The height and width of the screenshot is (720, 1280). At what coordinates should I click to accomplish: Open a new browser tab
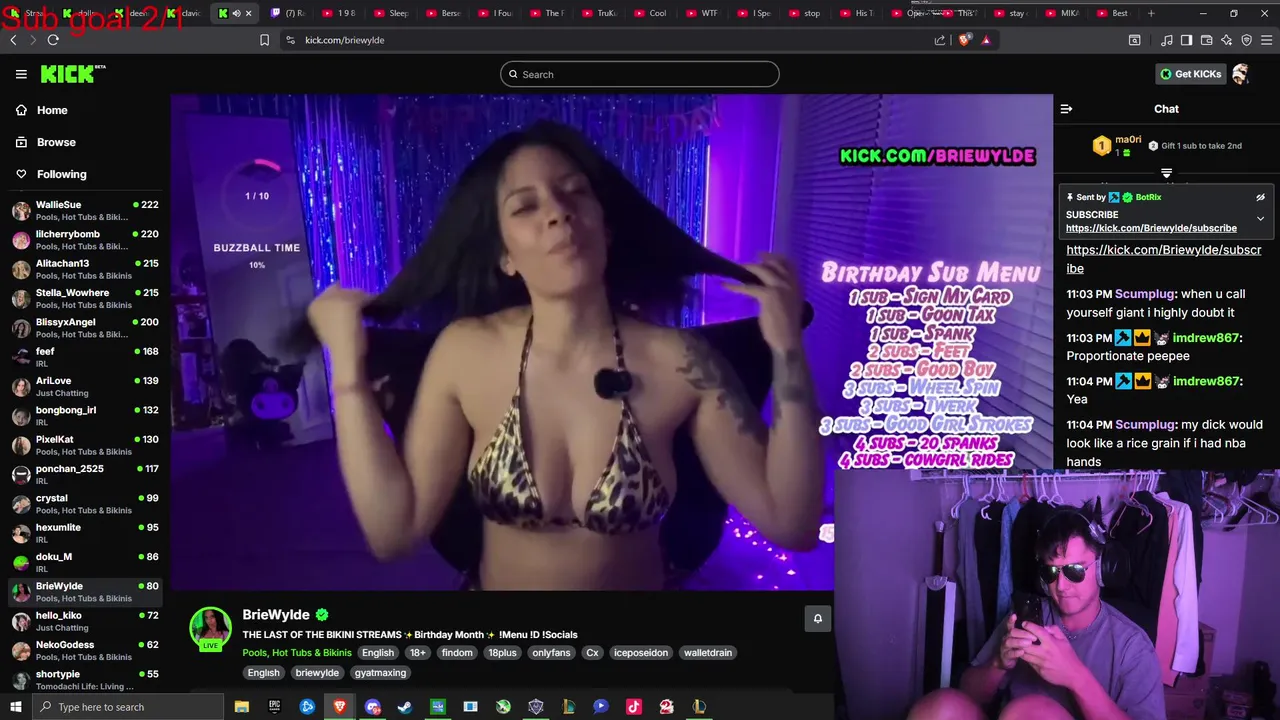[1151, 13]
